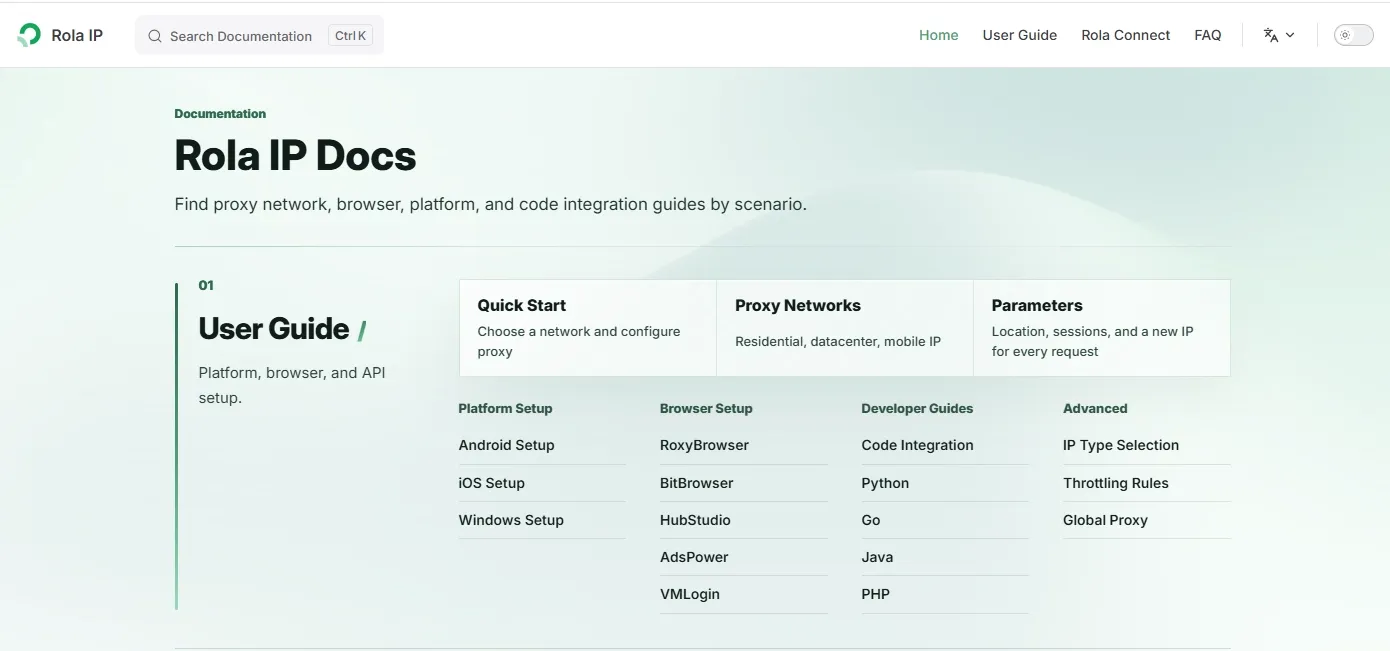The image size is (1390, 651).
Task: Click the Rola IP Docs title
Action: pyautogui.click(x=295, y=156)
